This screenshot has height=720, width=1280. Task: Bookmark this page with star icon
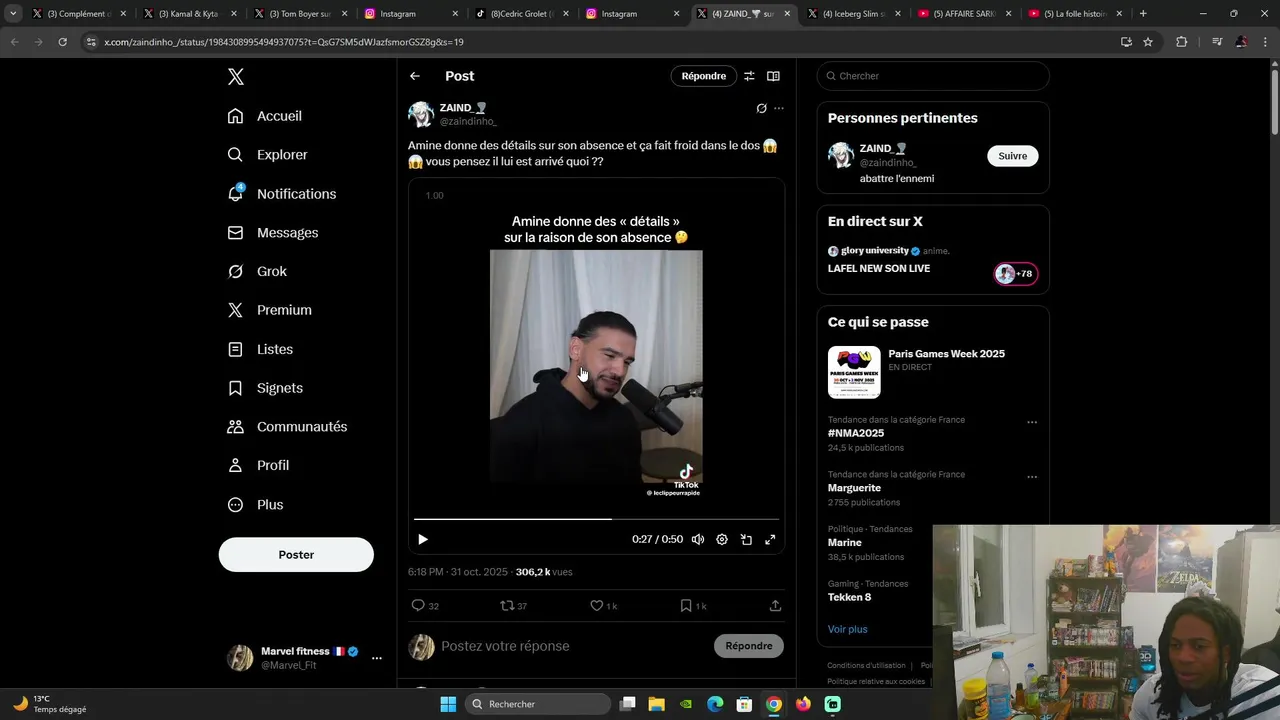[x=1148, y=42]
